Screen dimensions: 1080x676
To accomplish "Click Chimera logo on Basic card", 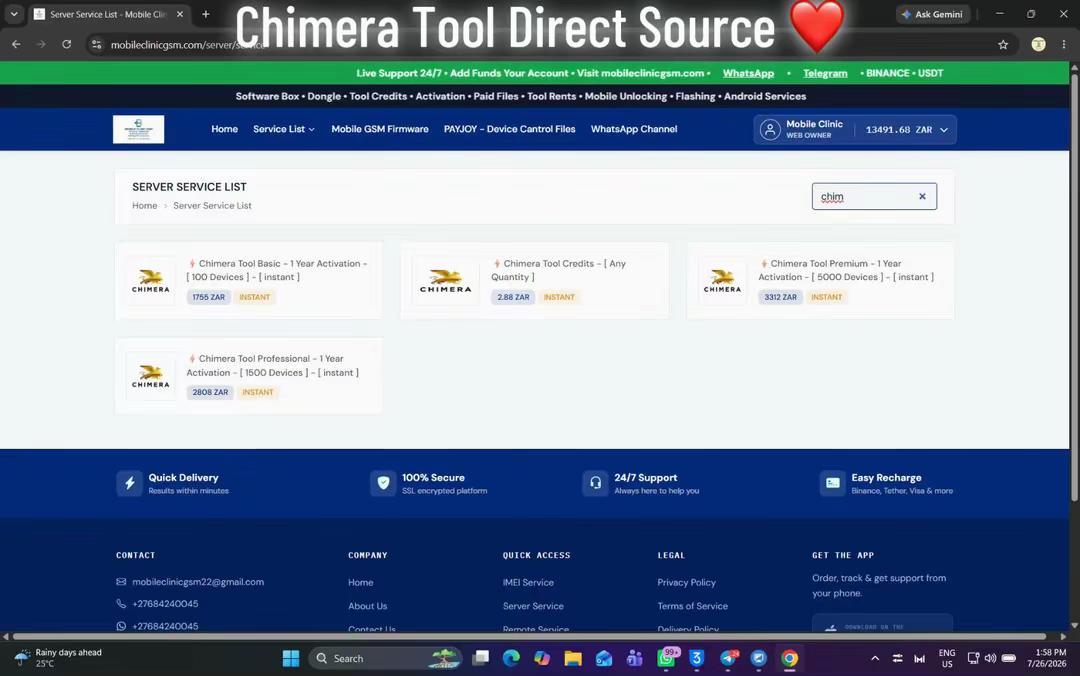I will (150, 280).
